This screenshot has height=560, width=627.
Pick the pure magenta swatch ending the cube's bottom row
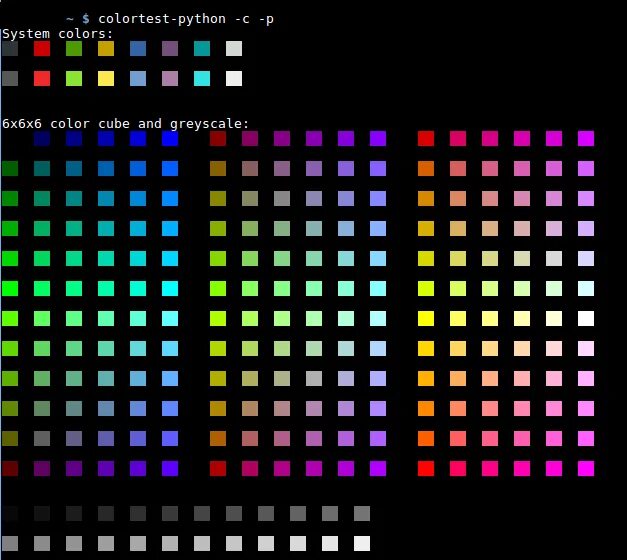(586, 469)
